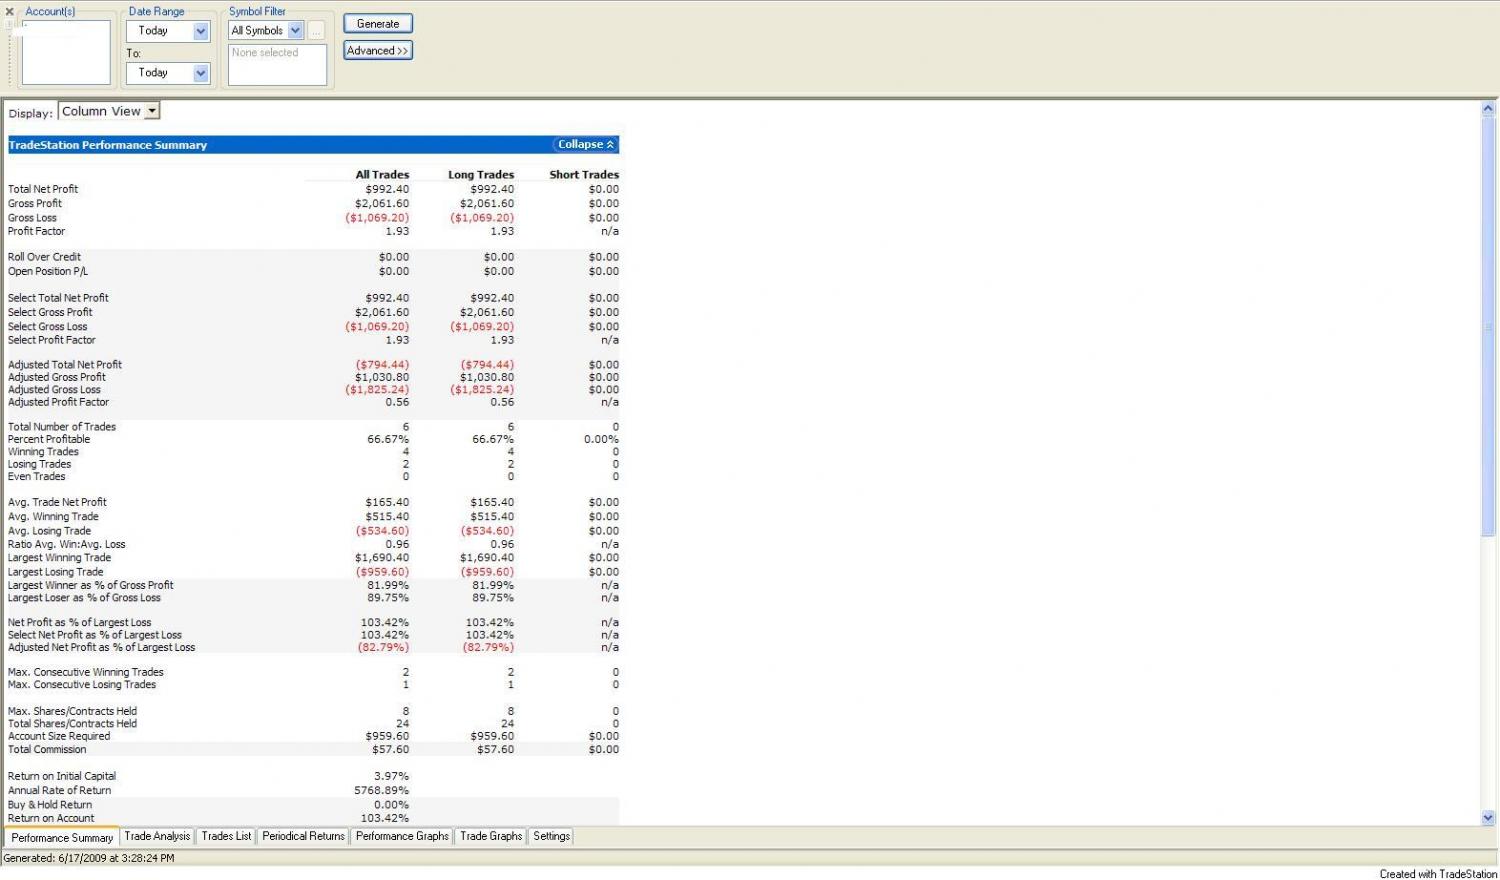Screen dimensions: 1500x880
Task: Click the vertical scrollbar thumb
Action: tap(1488, 327)
